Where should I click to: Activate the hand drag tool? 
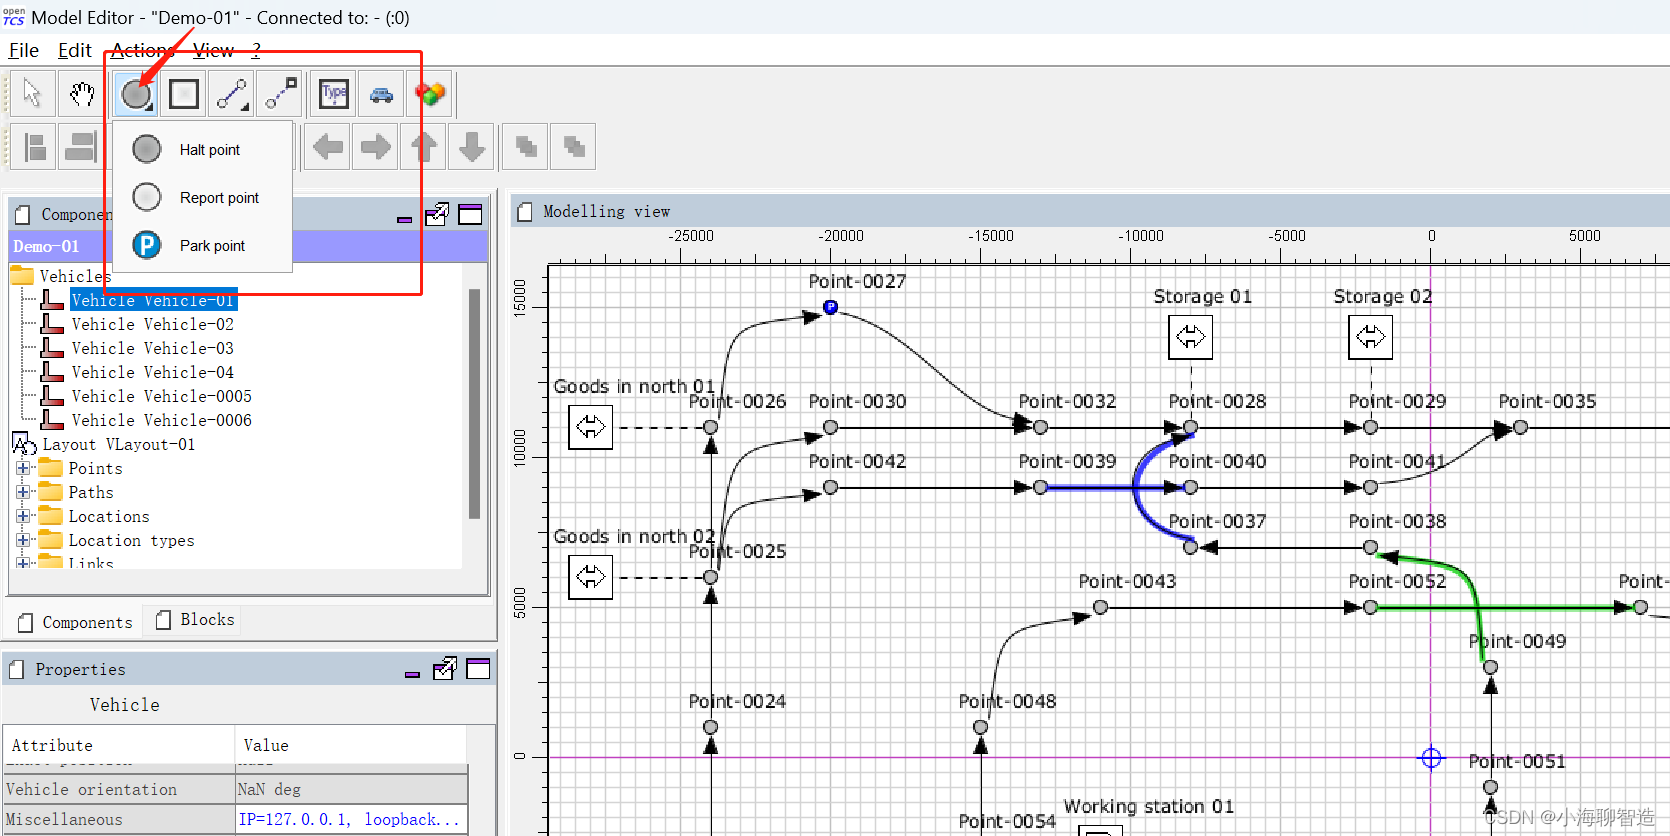(x=82, y=94)
